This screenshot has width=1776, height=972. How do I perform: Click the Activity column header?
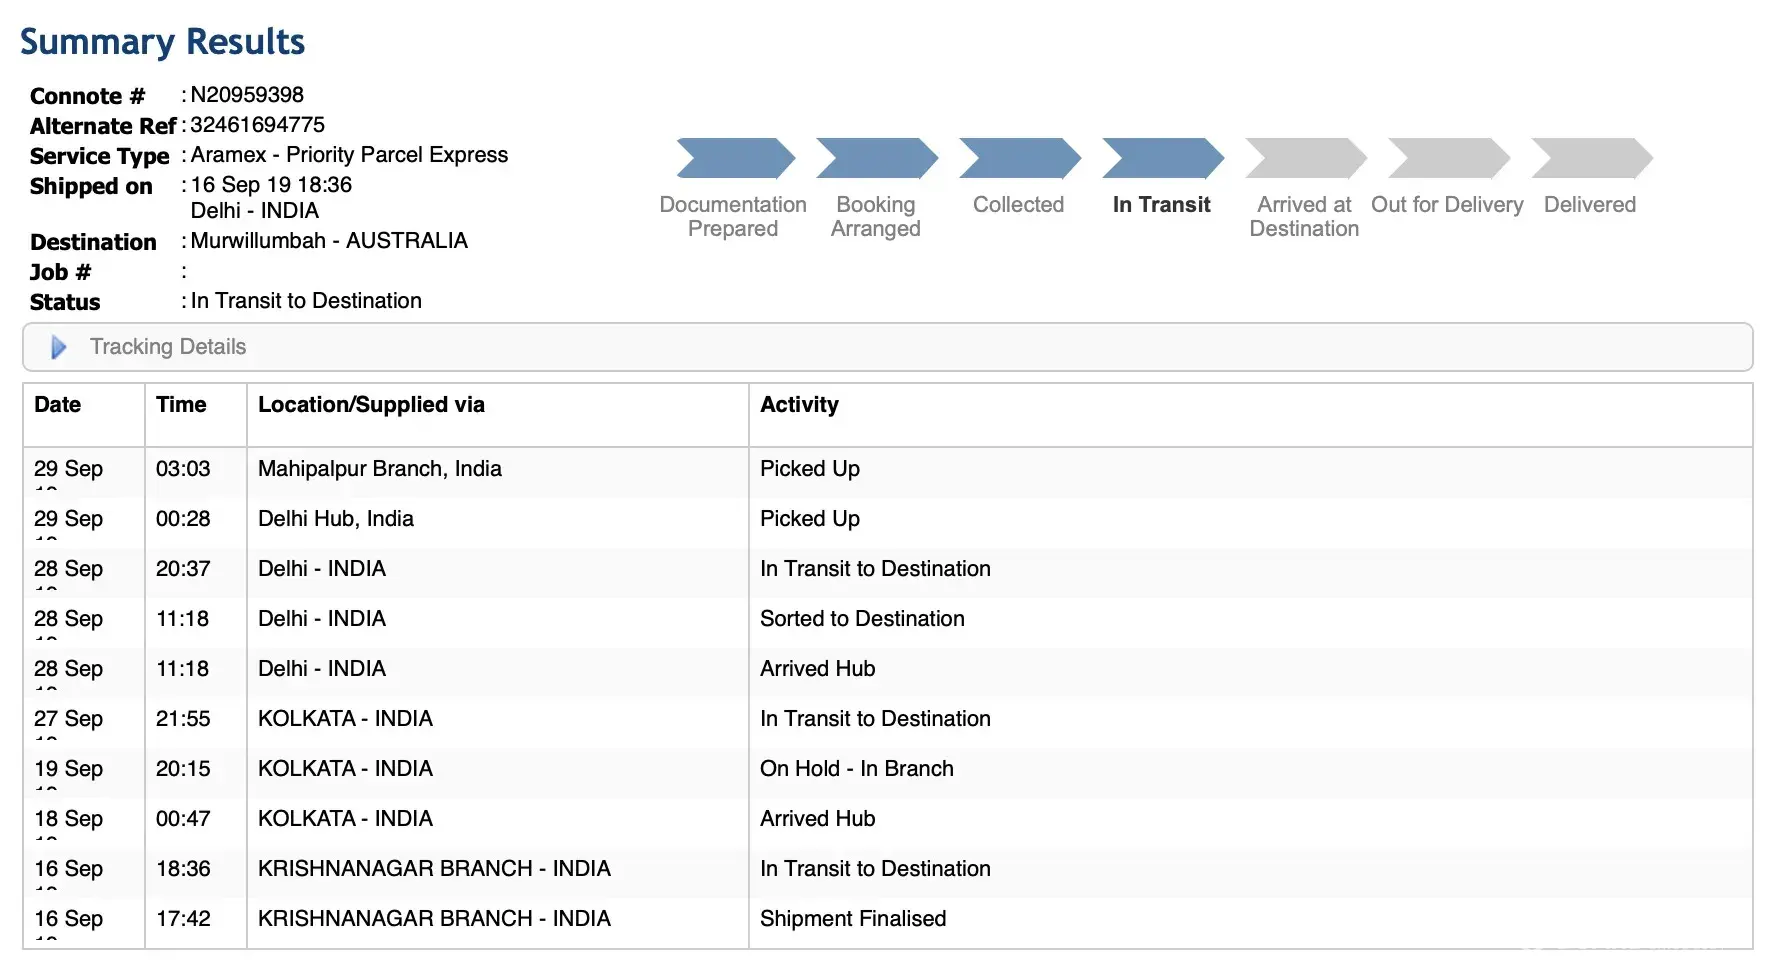click(x=799, y=405)
